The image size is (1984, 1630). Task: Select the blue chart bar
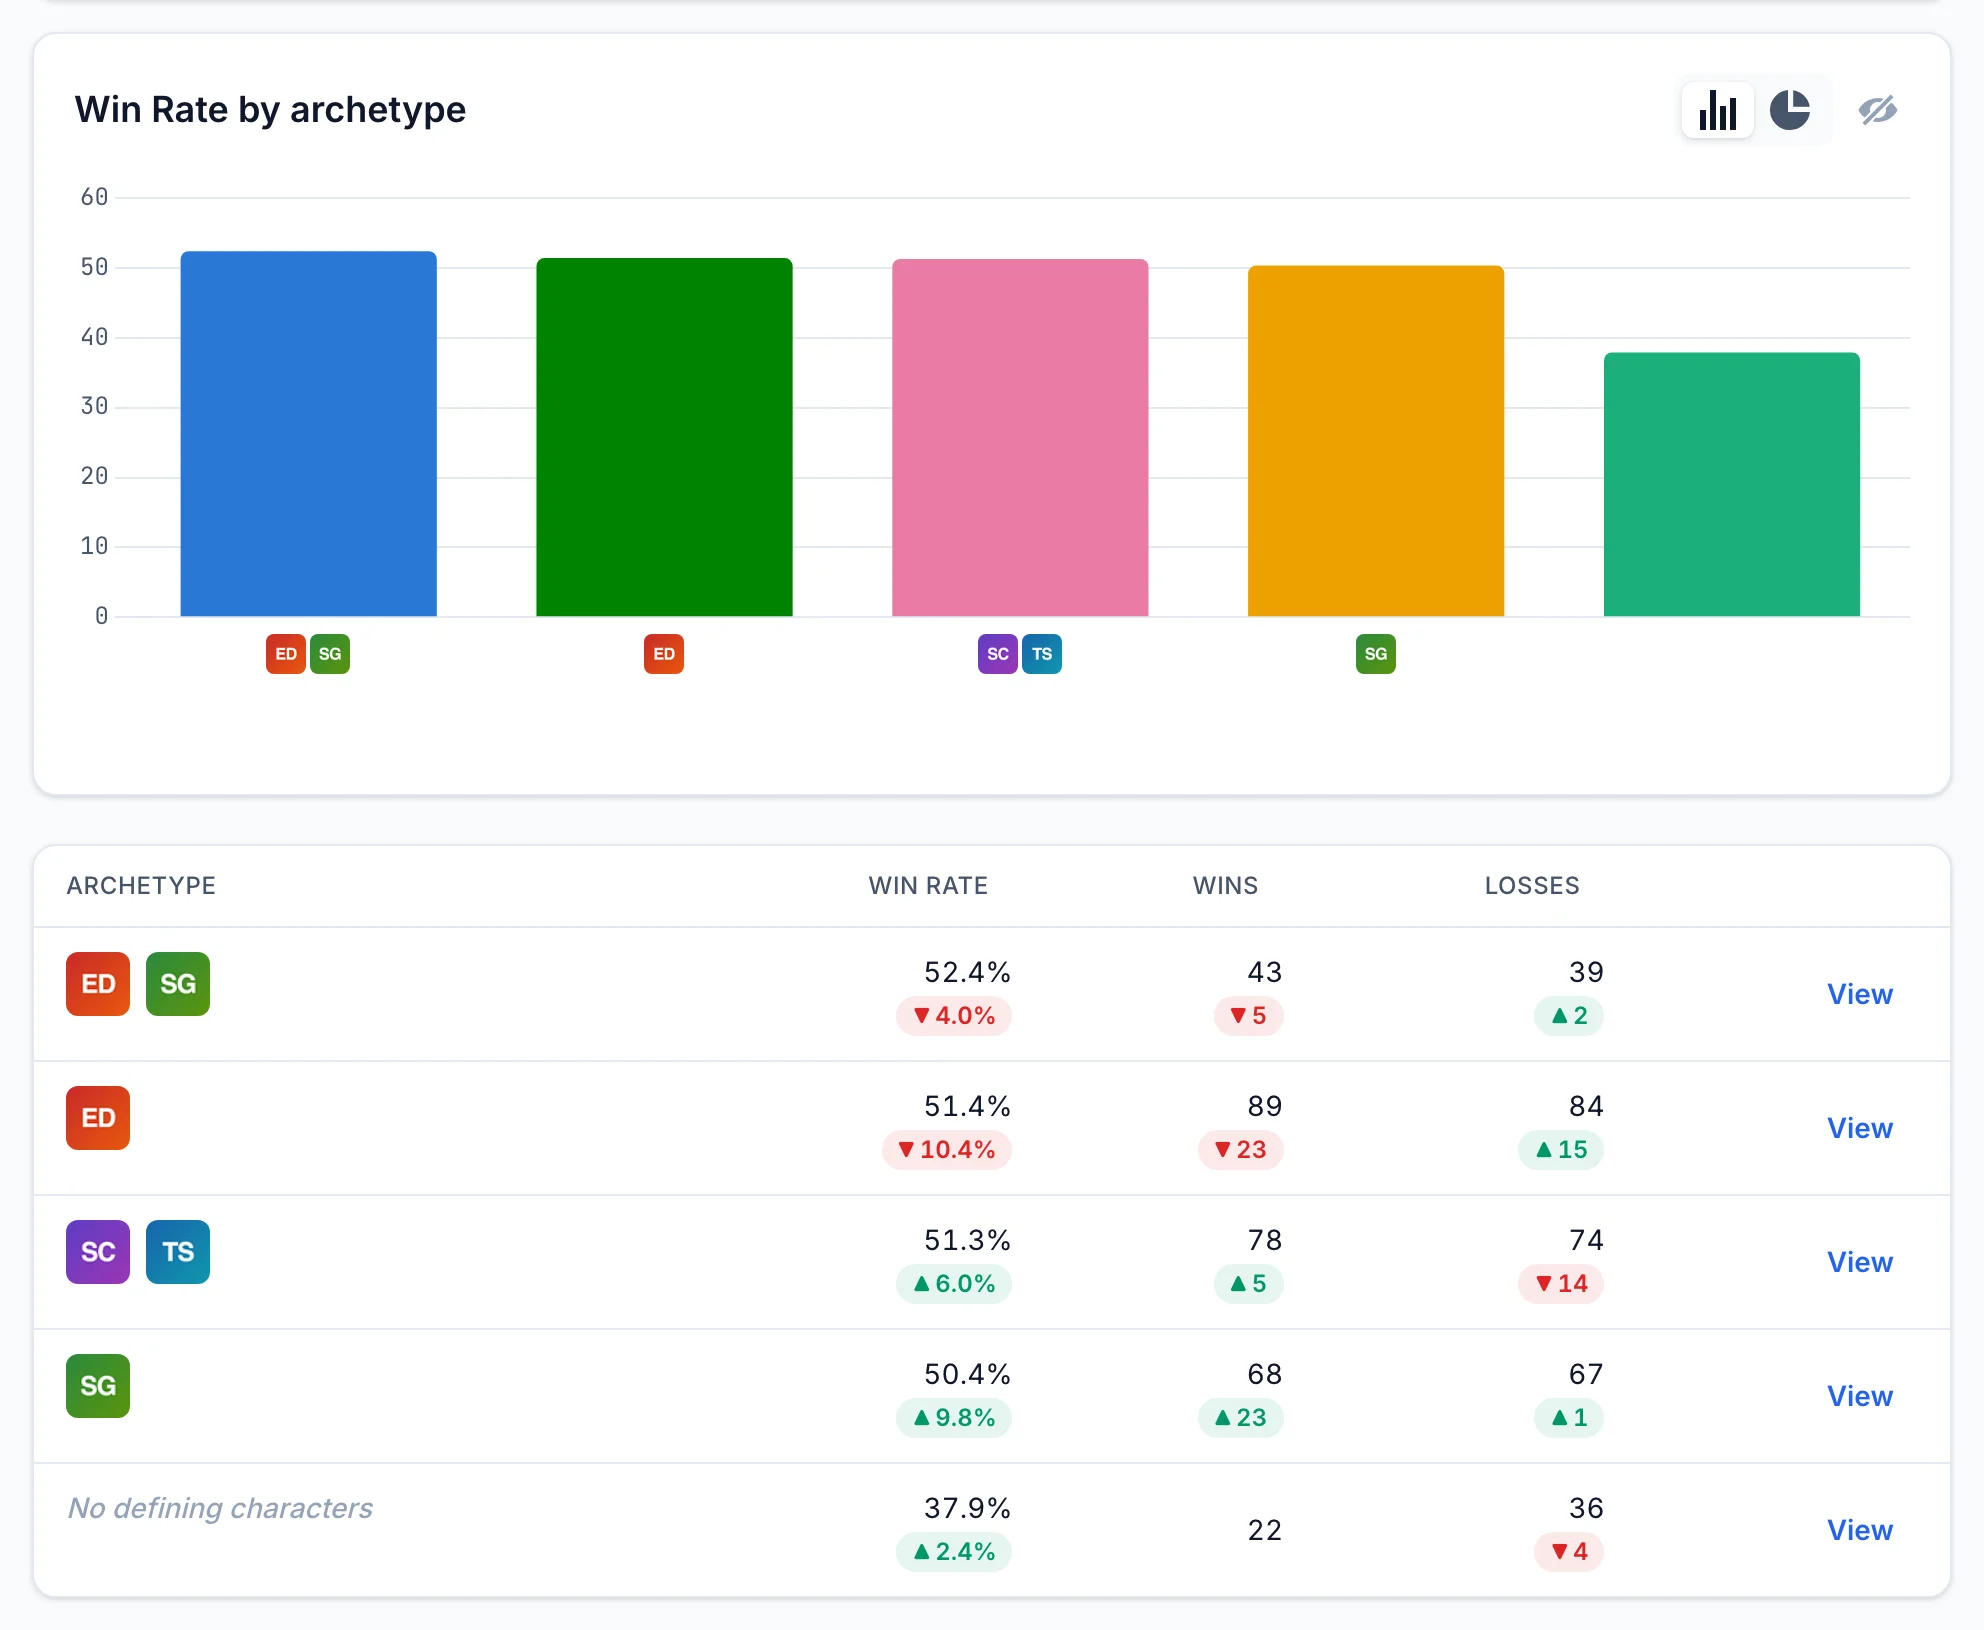point(309,434)
